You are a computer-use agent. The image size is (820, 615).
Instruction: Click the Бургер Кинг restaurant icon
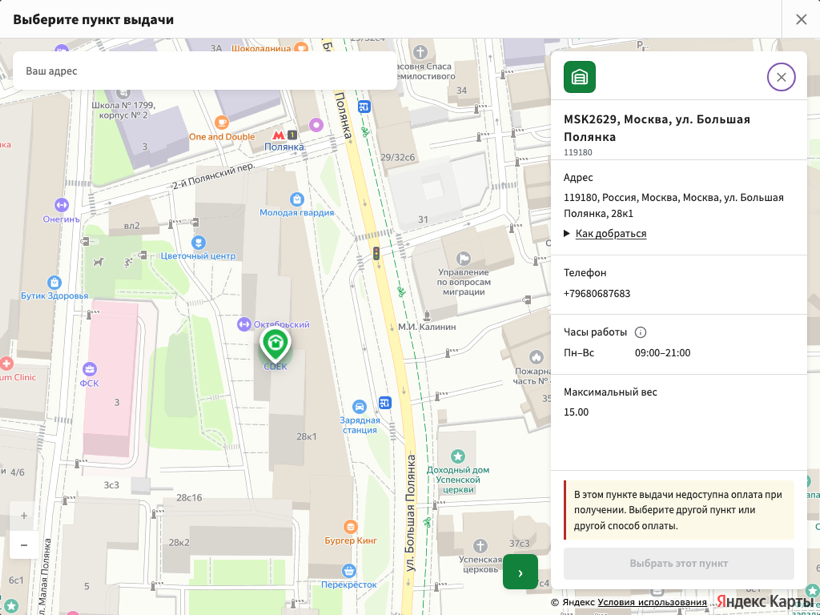350,527
